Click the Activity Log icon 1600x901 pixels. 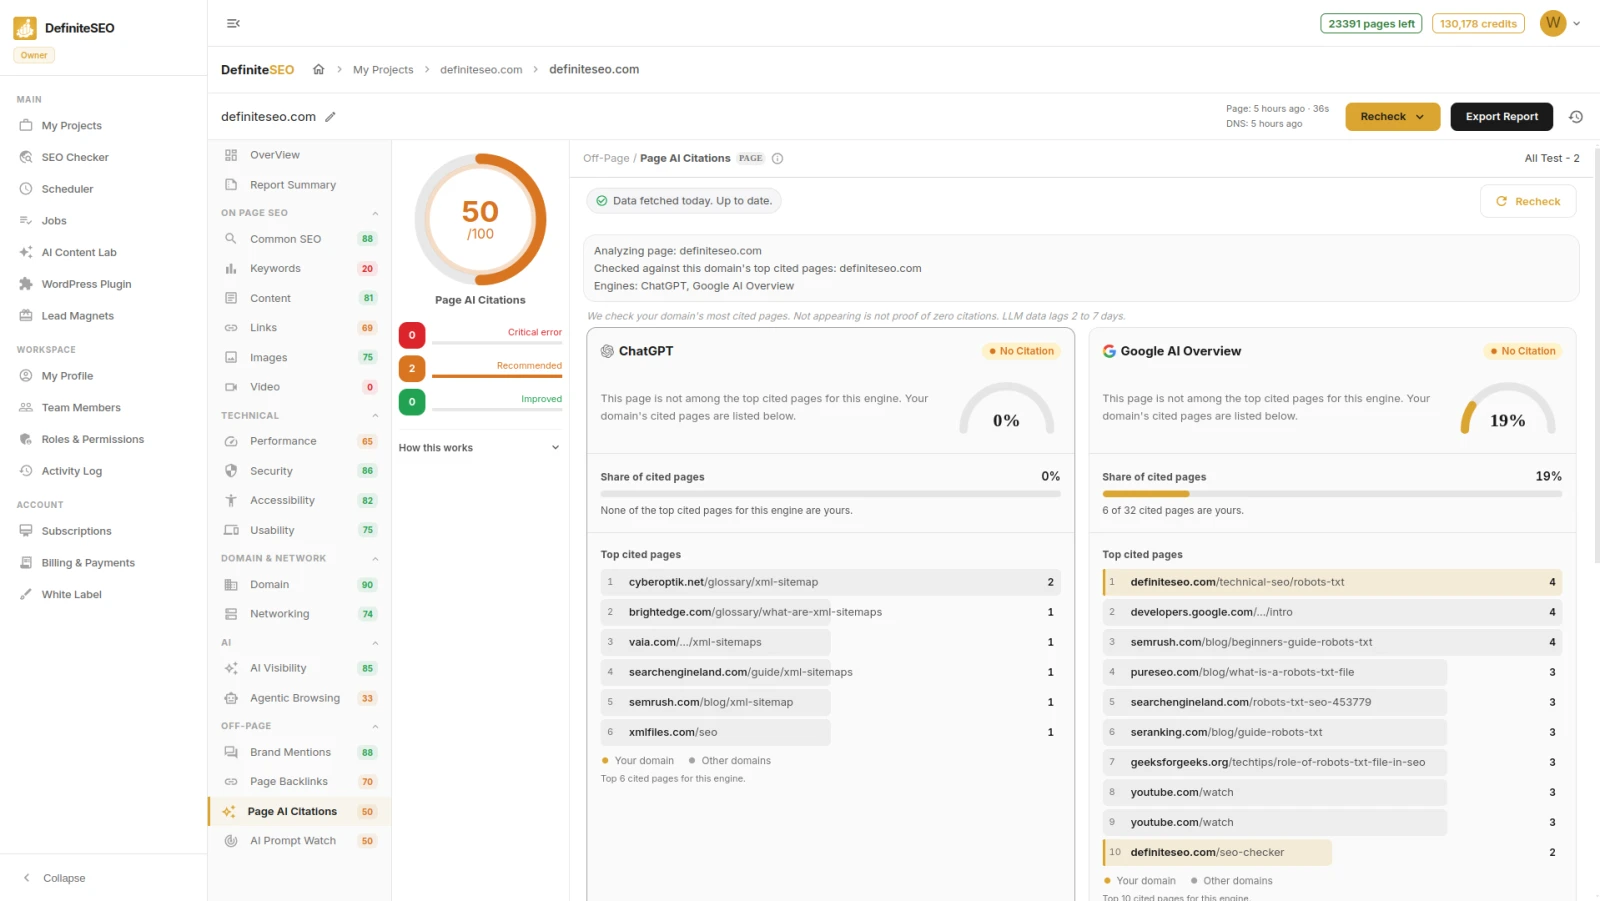coord(26,471)
